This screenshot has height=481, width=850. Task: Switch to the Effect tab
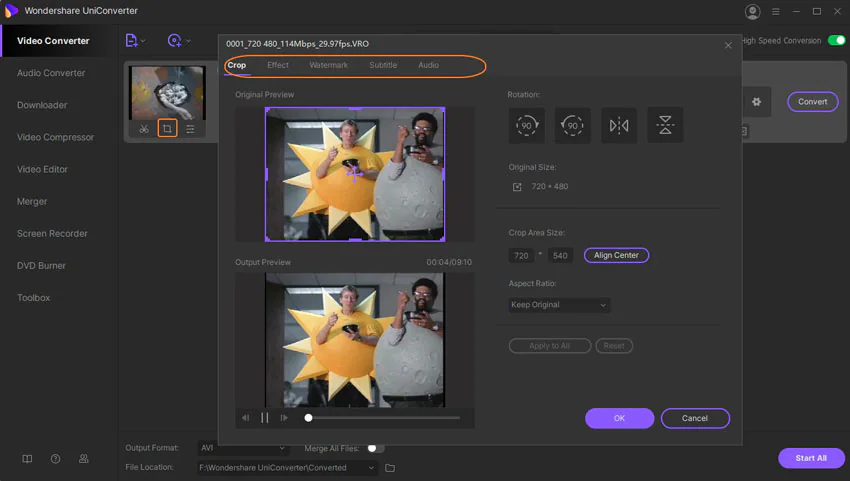[278, 65]
